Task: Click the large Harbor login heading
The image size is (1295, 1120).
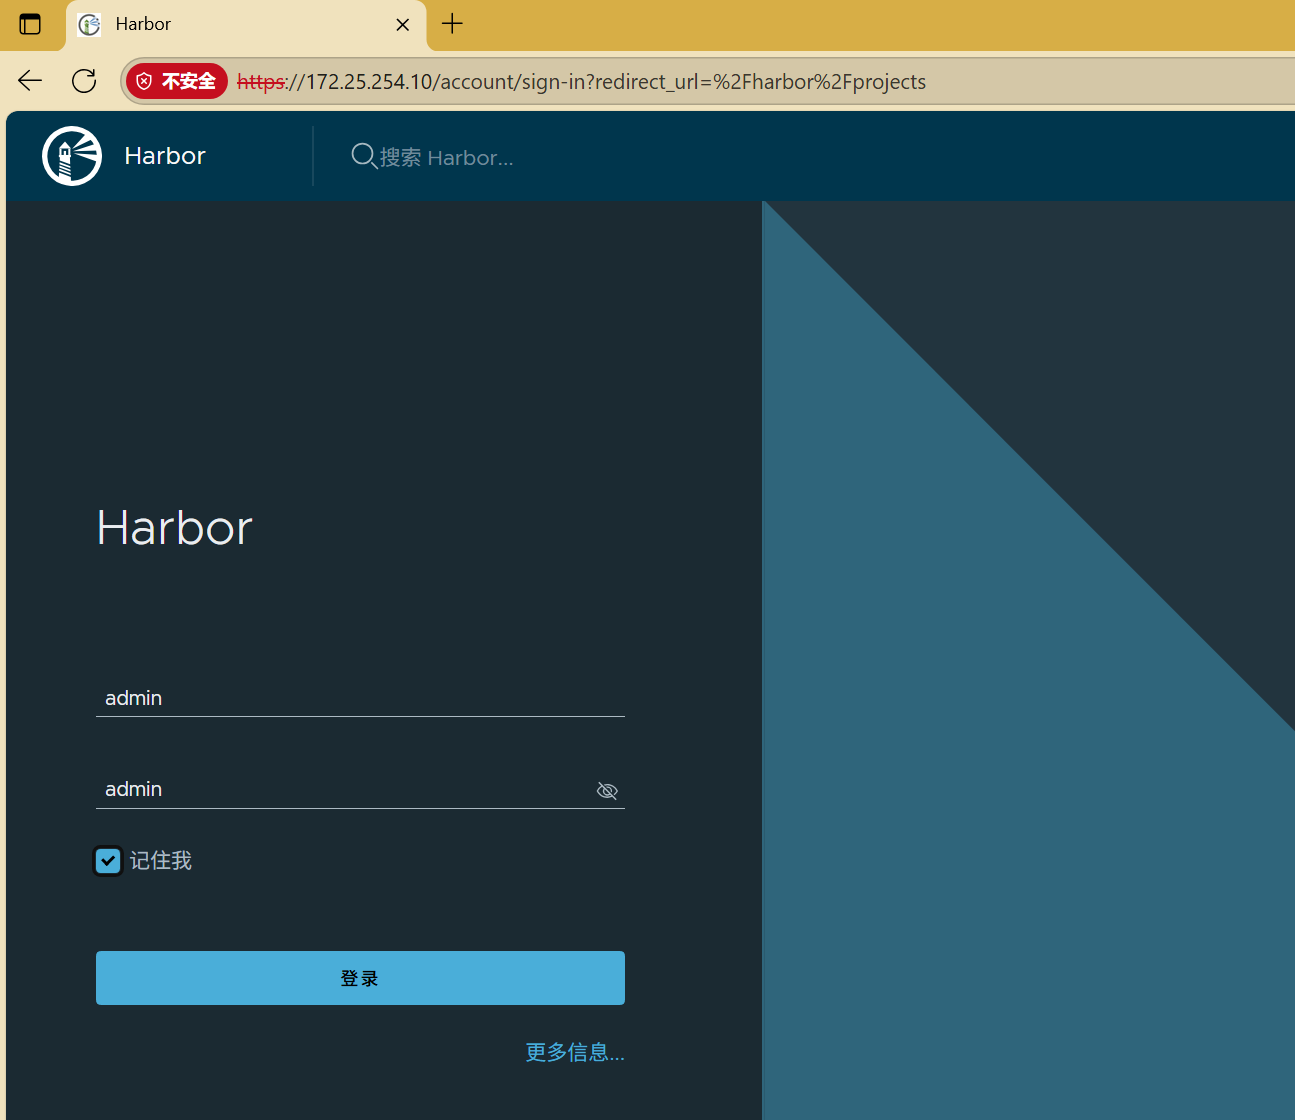Action: (175, 527)
